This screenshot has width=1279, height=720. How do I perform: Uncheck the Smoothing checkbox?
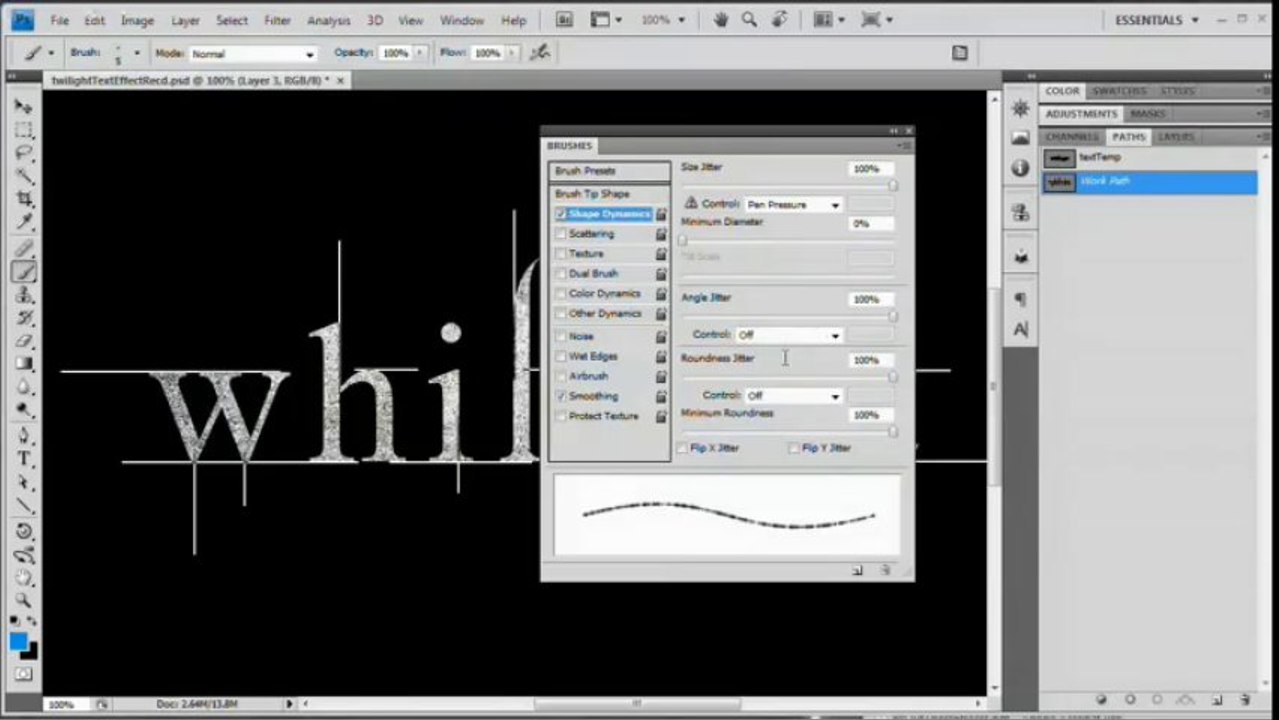coord(561,397)
